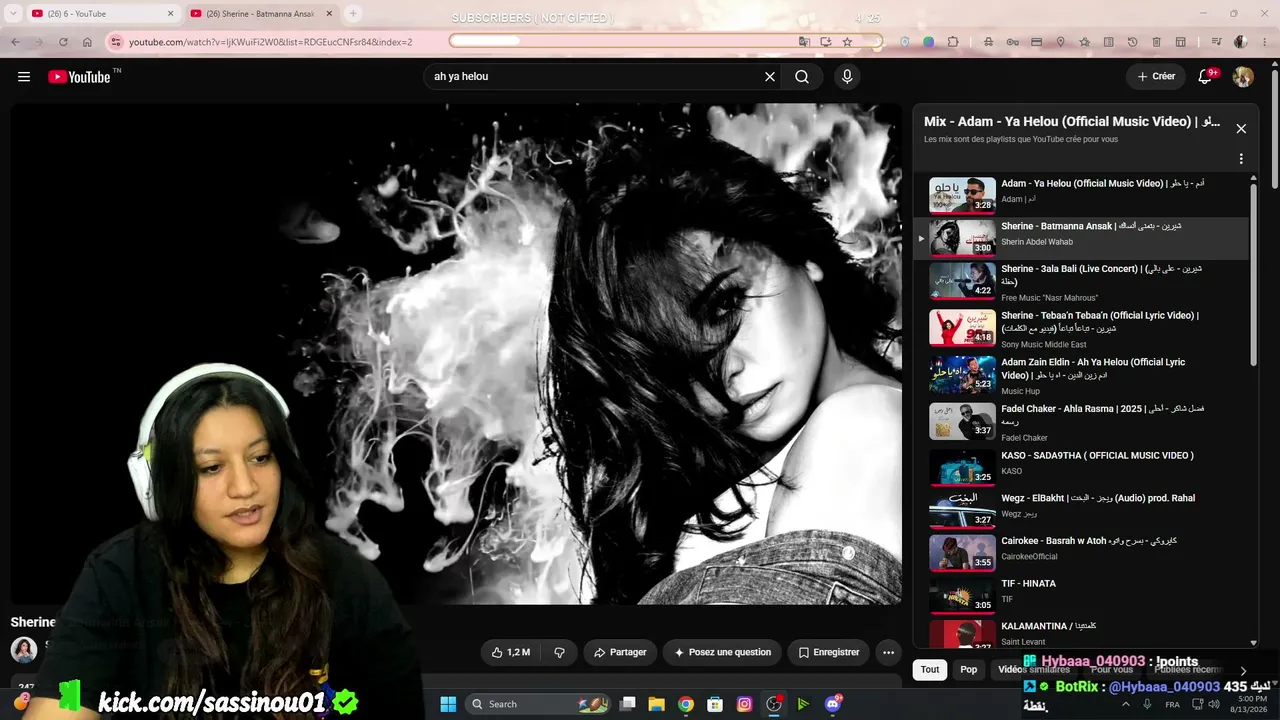Open the Sherine channel avatar below video

click(24, 650)
